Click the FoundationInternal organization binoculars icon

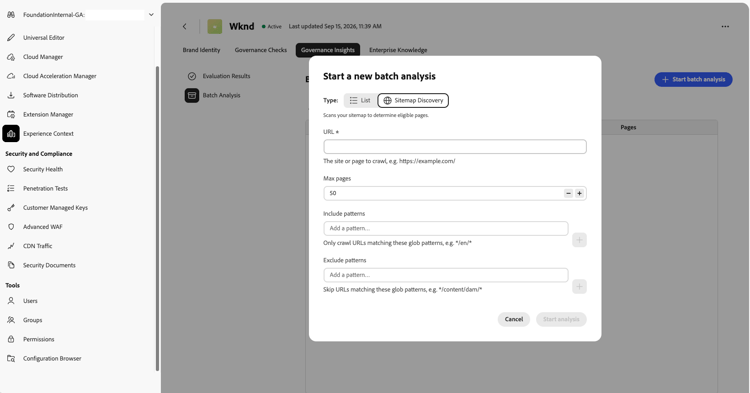[11, 15]
